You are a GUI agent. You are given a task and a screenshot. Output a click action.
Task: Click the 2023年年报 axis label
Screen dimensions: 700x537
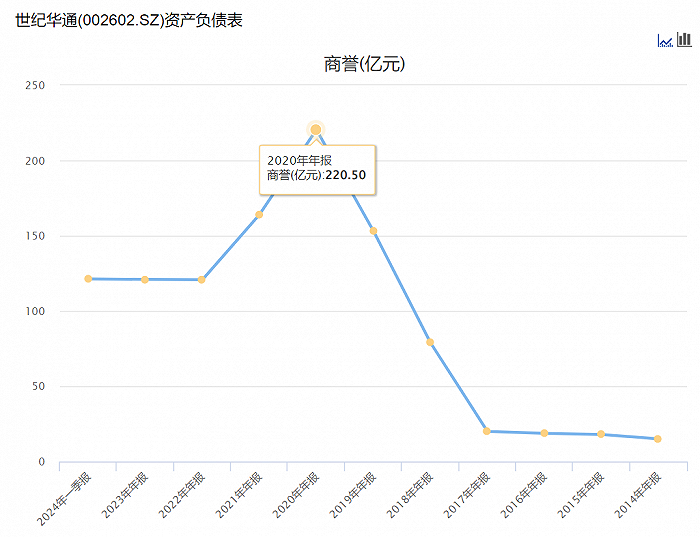click(125, 495)
